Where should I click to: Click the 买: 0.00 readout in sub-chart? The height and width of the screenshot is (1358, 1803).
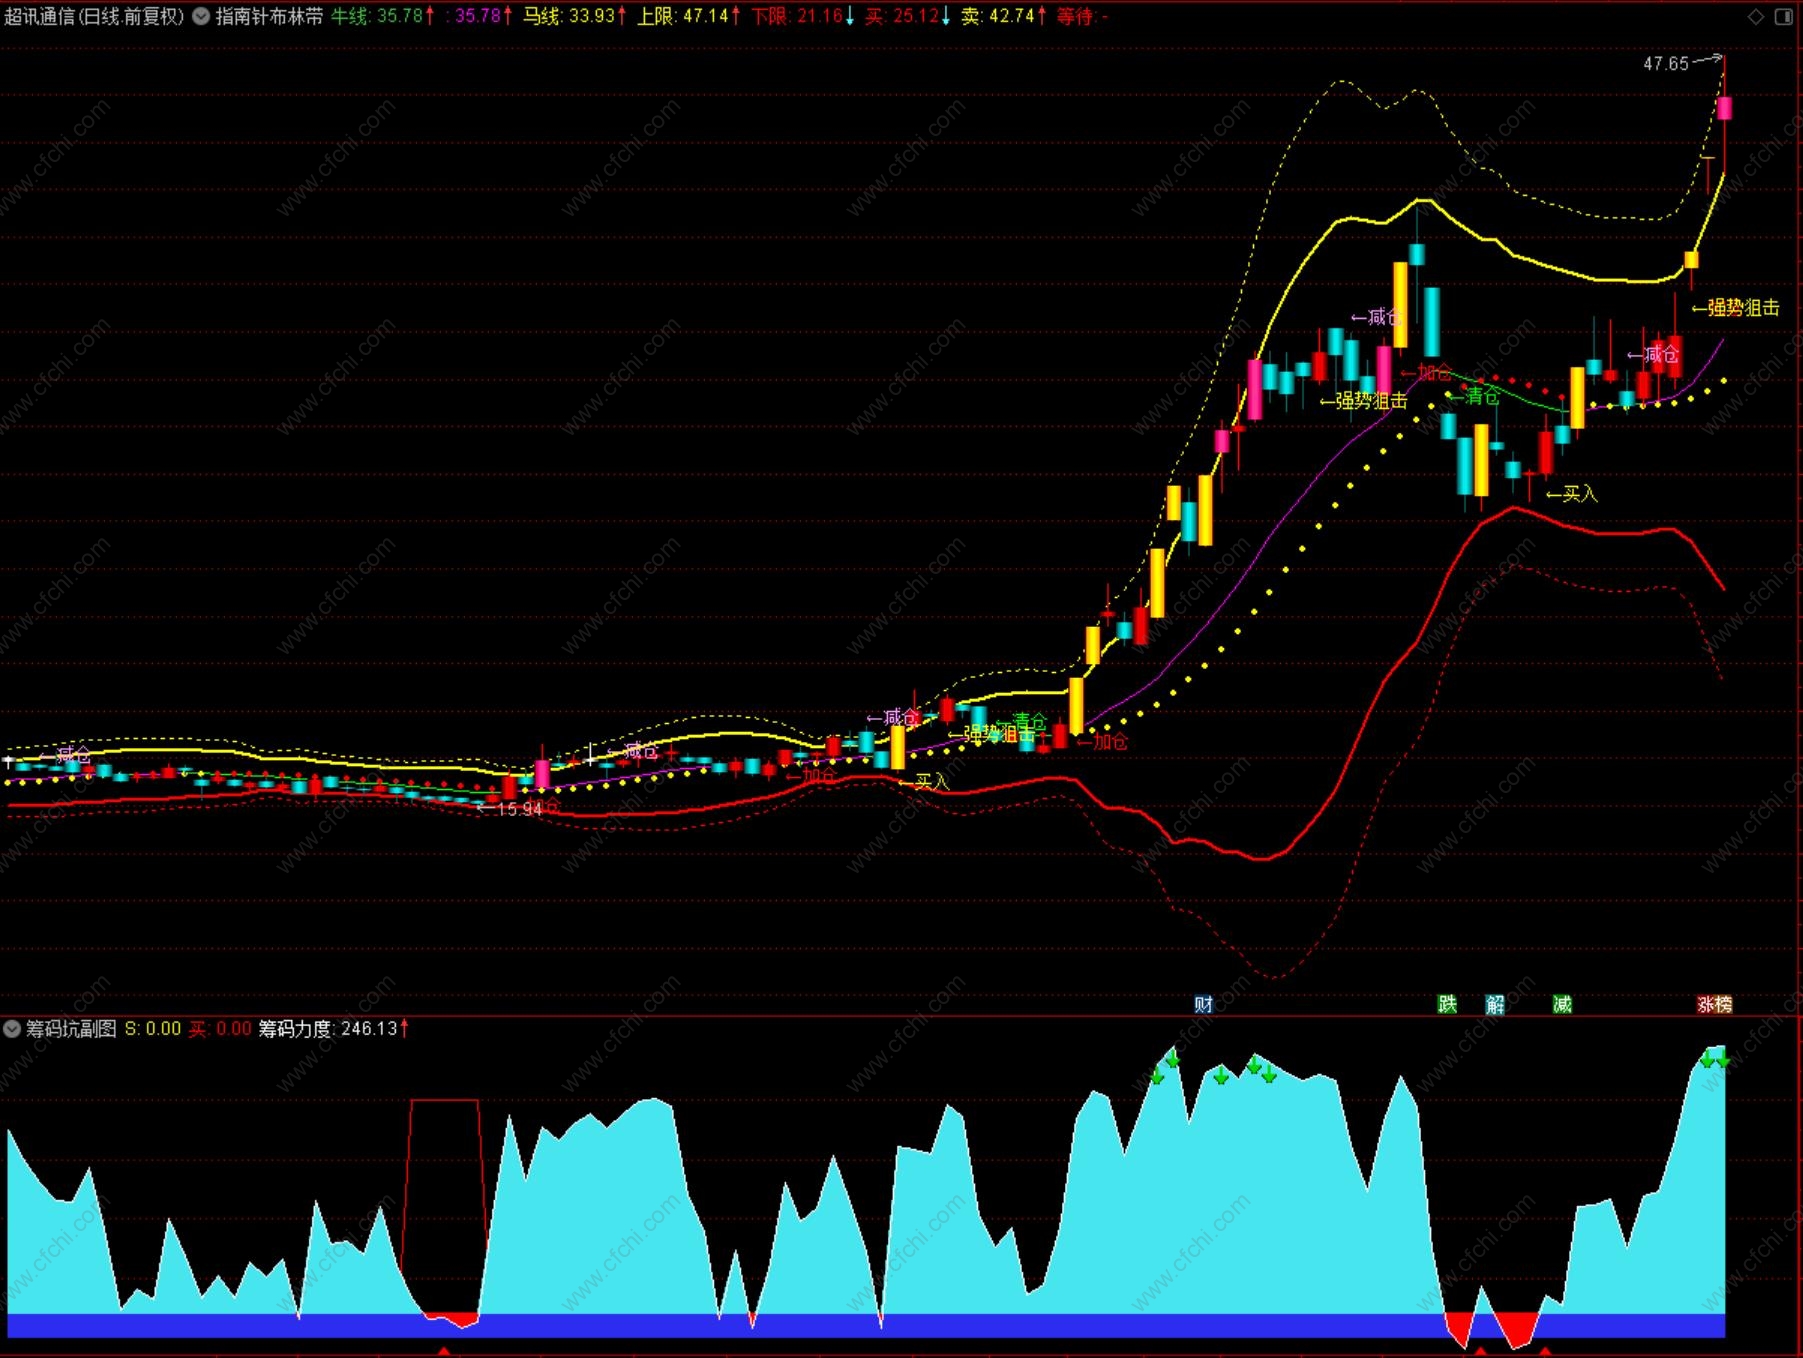220,1028
